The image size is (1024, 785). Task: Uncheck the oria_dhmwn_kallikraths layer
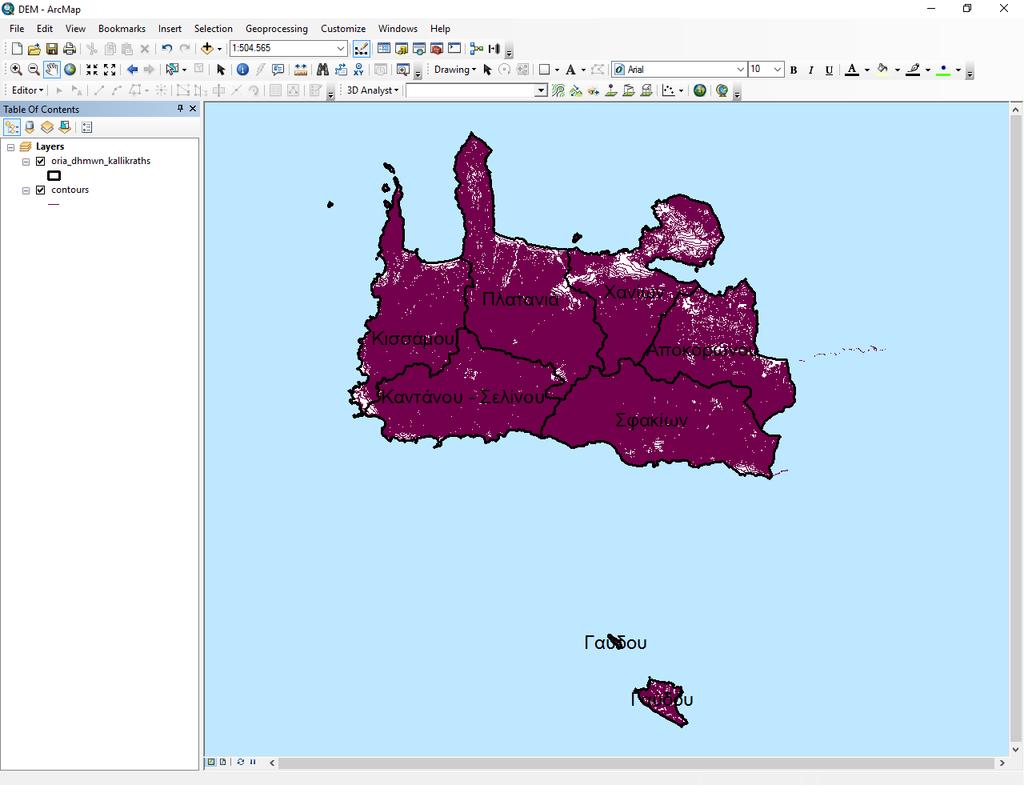tap(40, 161)
